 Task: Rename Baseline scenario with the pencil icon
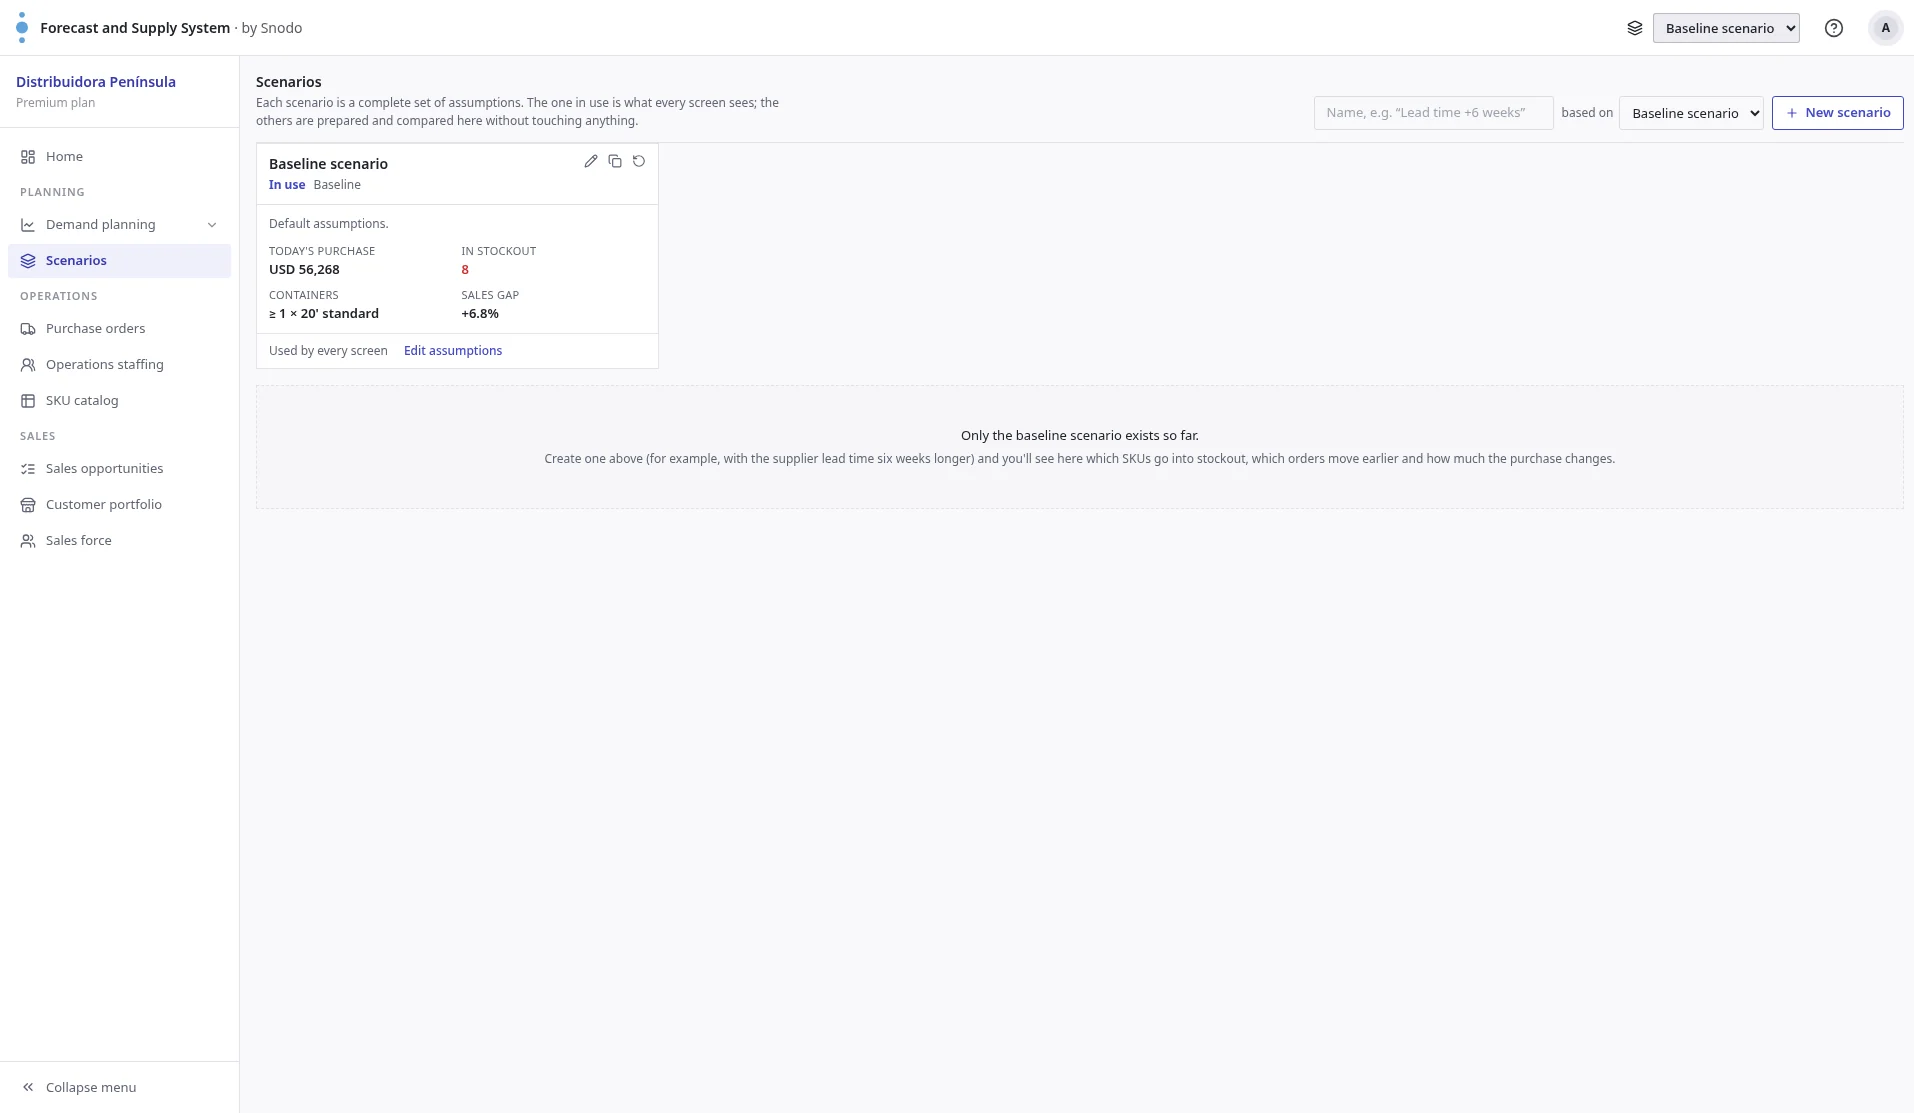[x=591, y=161]
